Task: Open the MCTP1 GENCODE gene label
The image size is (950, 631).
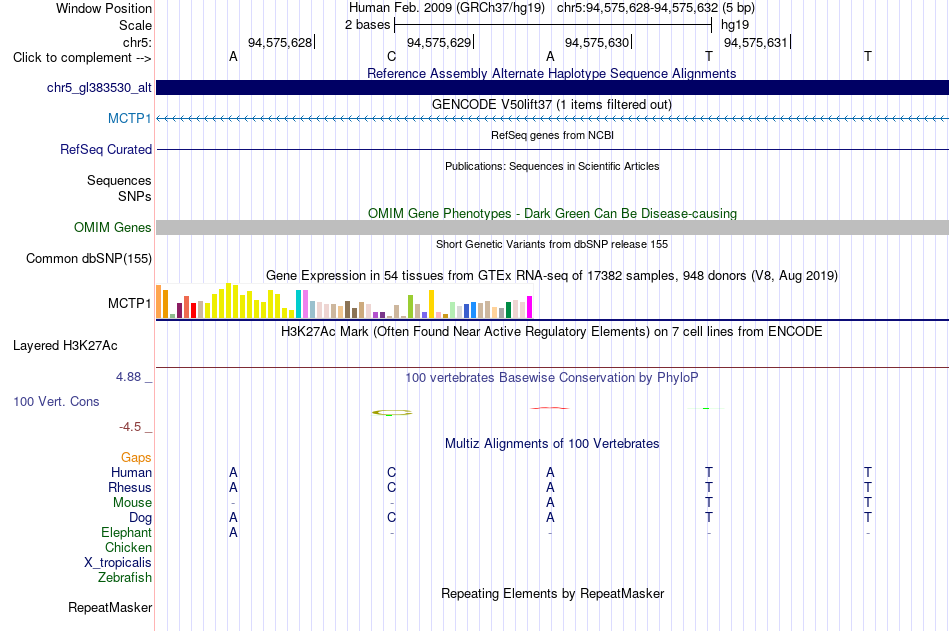Action: (129, 118)
